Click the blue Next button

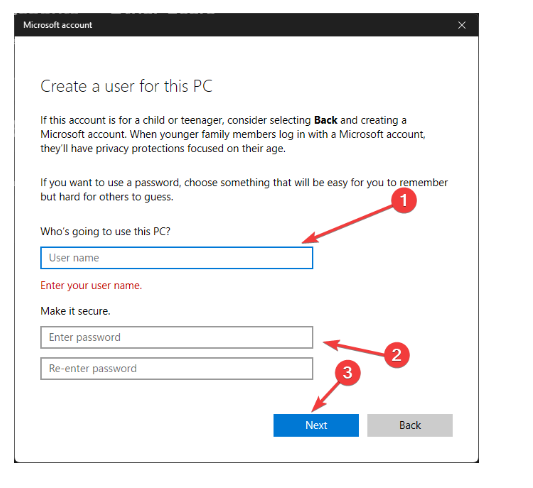[x=316, y=425]
